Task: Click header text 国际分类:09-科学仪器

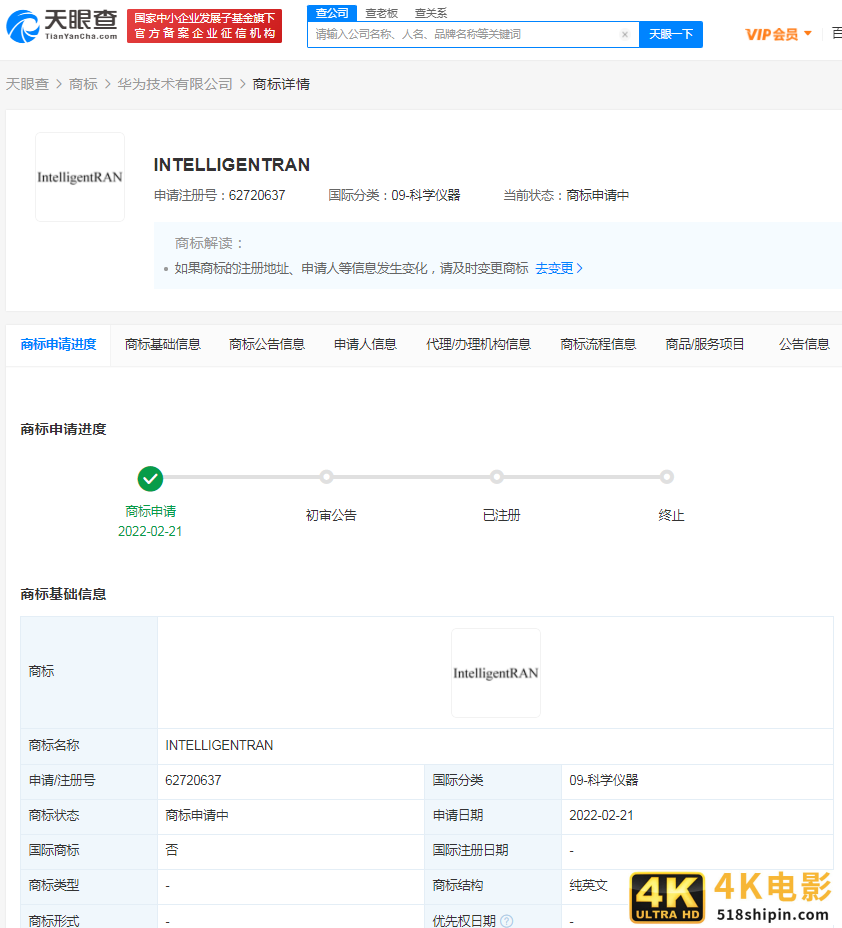Action: (394, 195)
